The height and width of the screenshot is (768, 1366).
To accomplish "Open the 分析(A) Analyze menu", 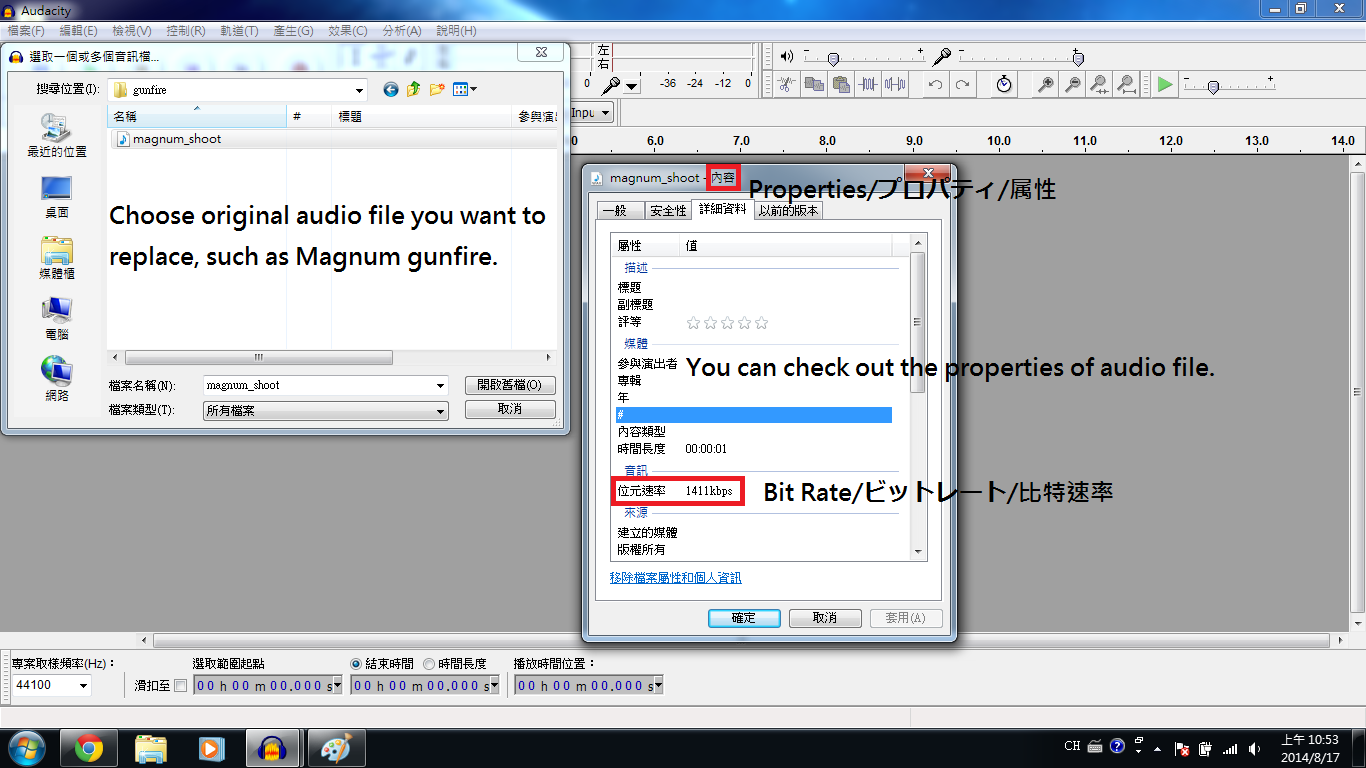I will pyautogui.click(x=401, y=31).
